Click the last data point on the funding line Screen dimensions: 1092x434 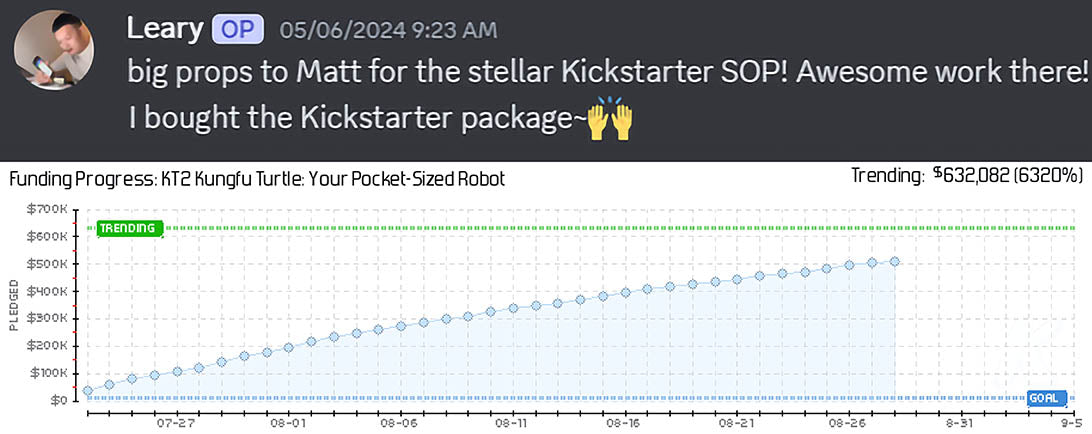895,262
